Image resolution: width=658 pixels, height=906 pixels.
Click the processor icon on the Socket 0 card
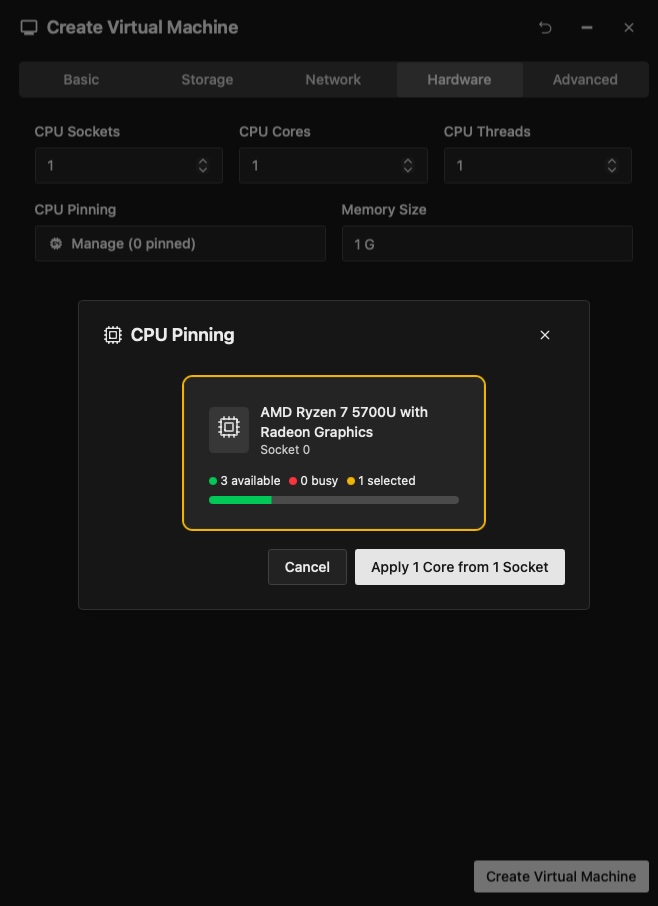coord(229,428)
